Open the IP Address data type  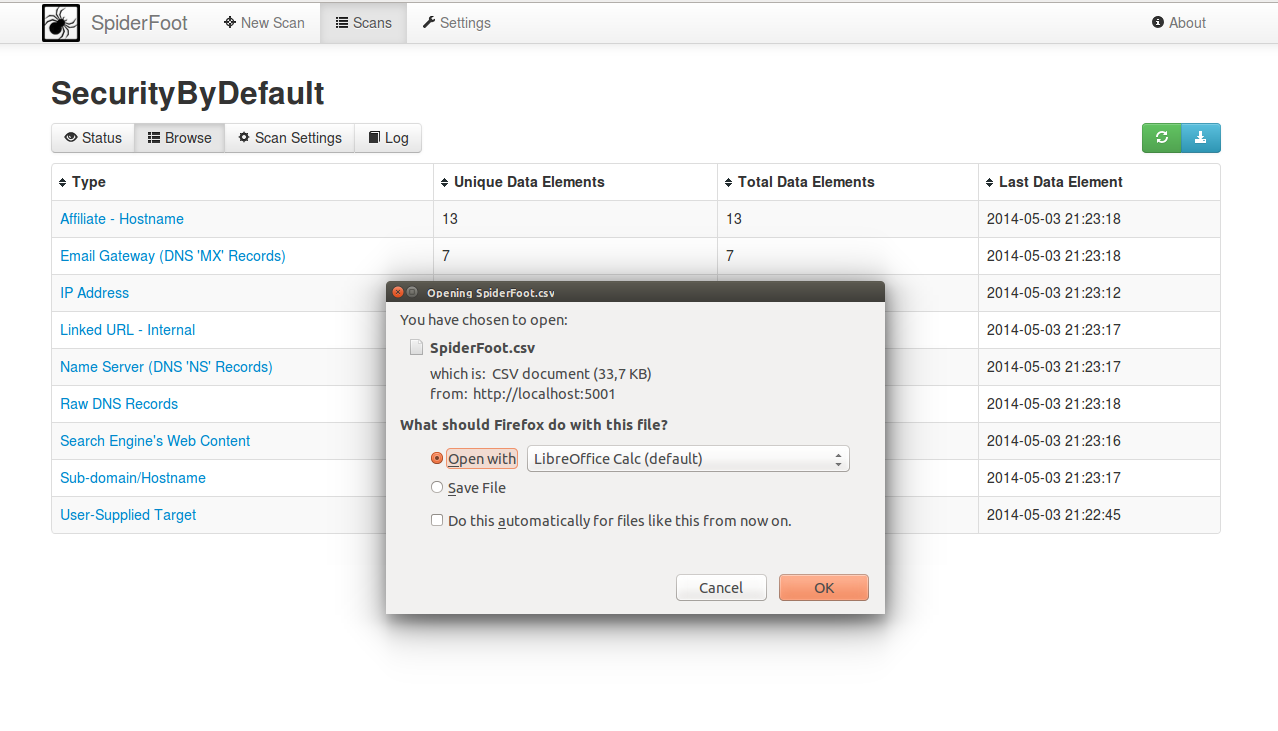(x=94, y=293)
